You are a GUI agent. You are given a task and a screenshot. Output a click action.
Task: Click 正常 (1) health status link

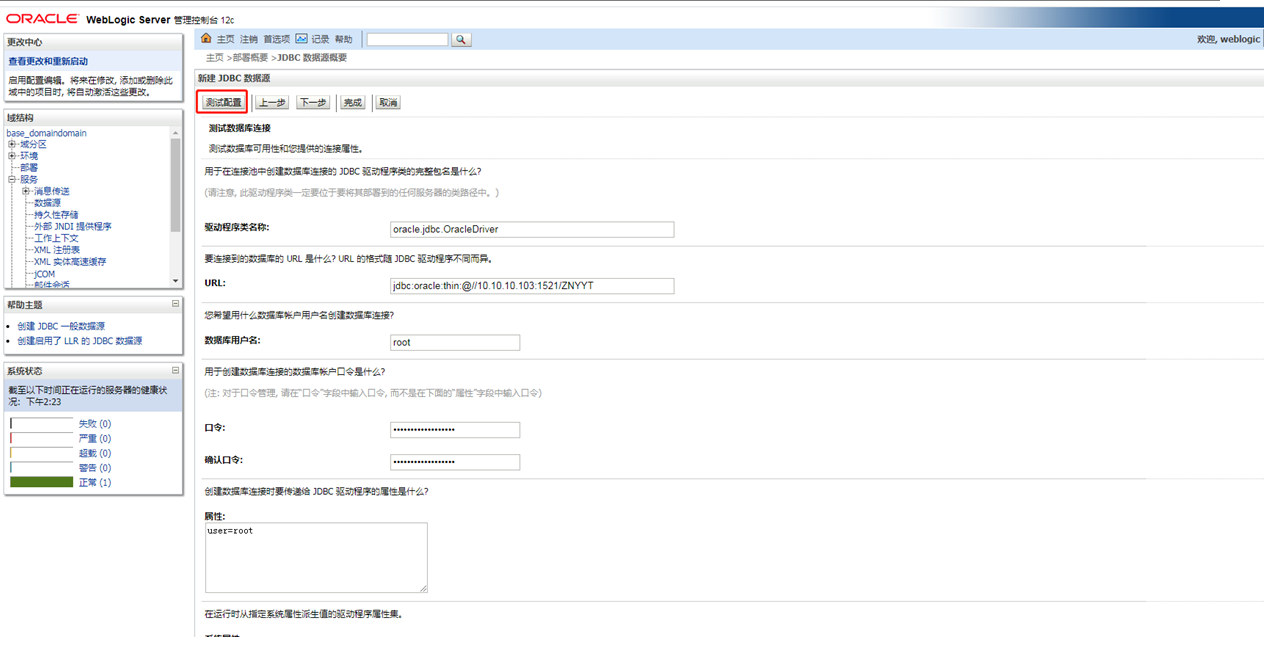[95, 483]
